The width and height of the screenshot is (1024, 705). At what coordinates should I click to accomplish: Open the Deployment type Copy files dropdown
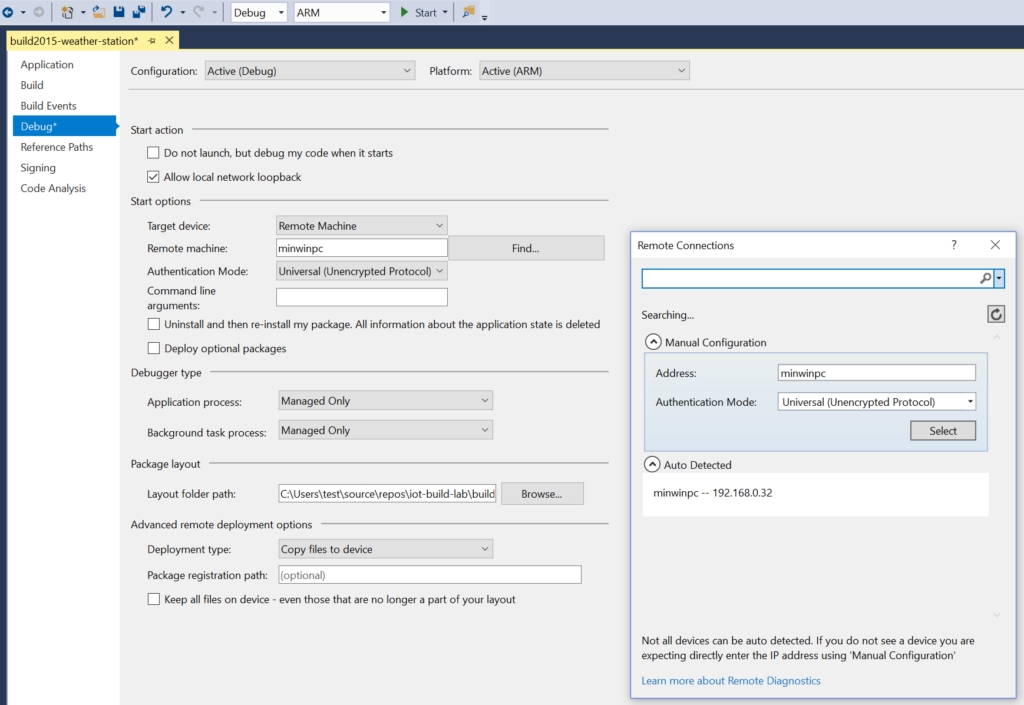385,549
